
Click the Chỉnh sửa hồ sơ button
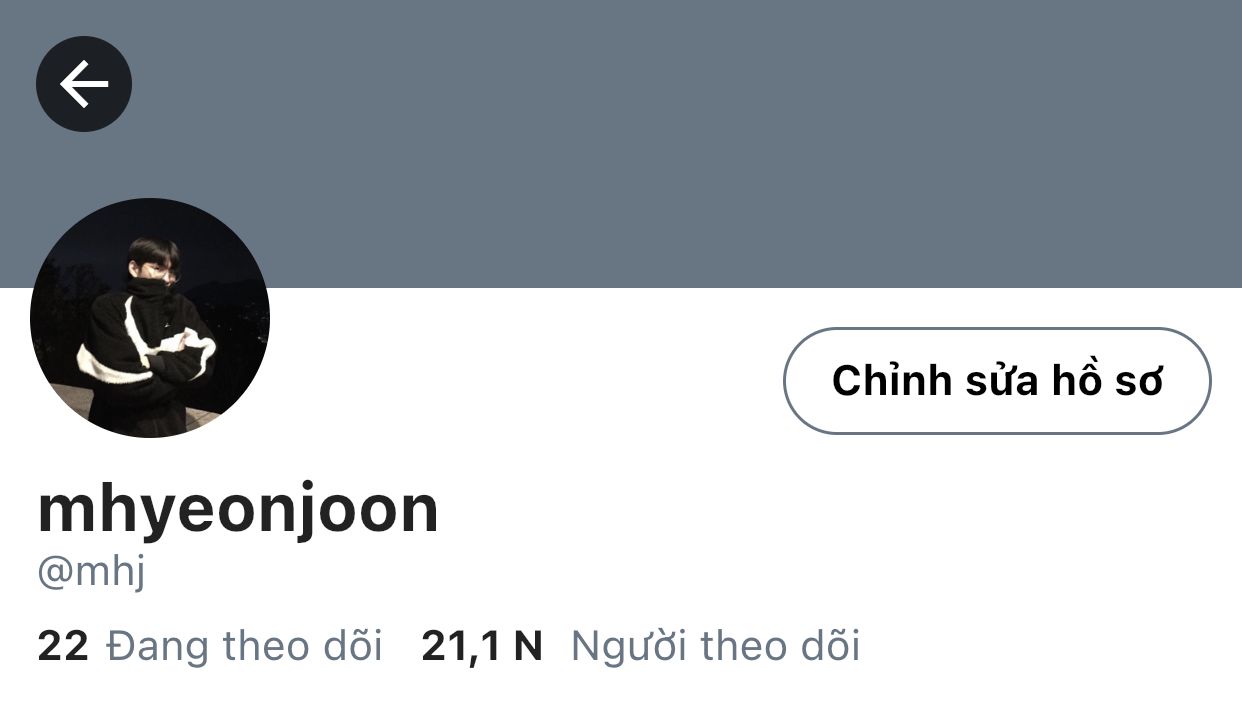click(x=997, y=381)
